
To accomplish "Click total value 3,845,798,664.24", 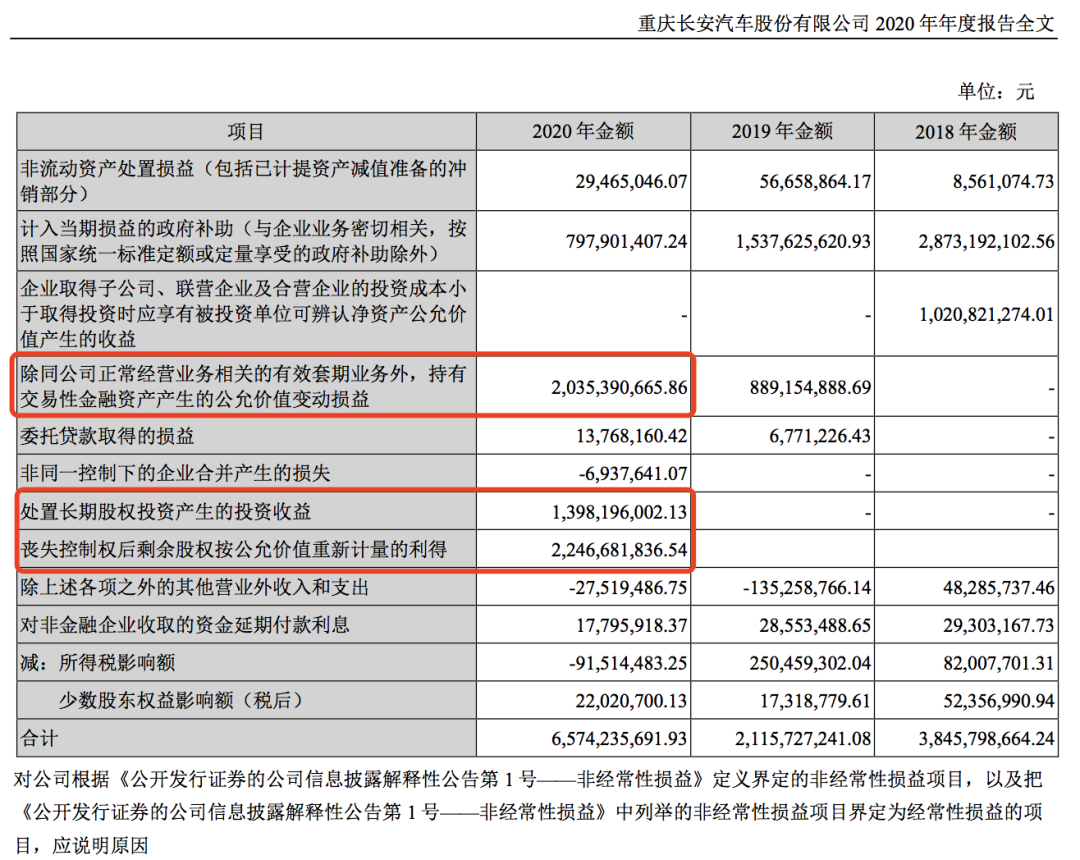I will pyautogui.click(x=986, y=739).
